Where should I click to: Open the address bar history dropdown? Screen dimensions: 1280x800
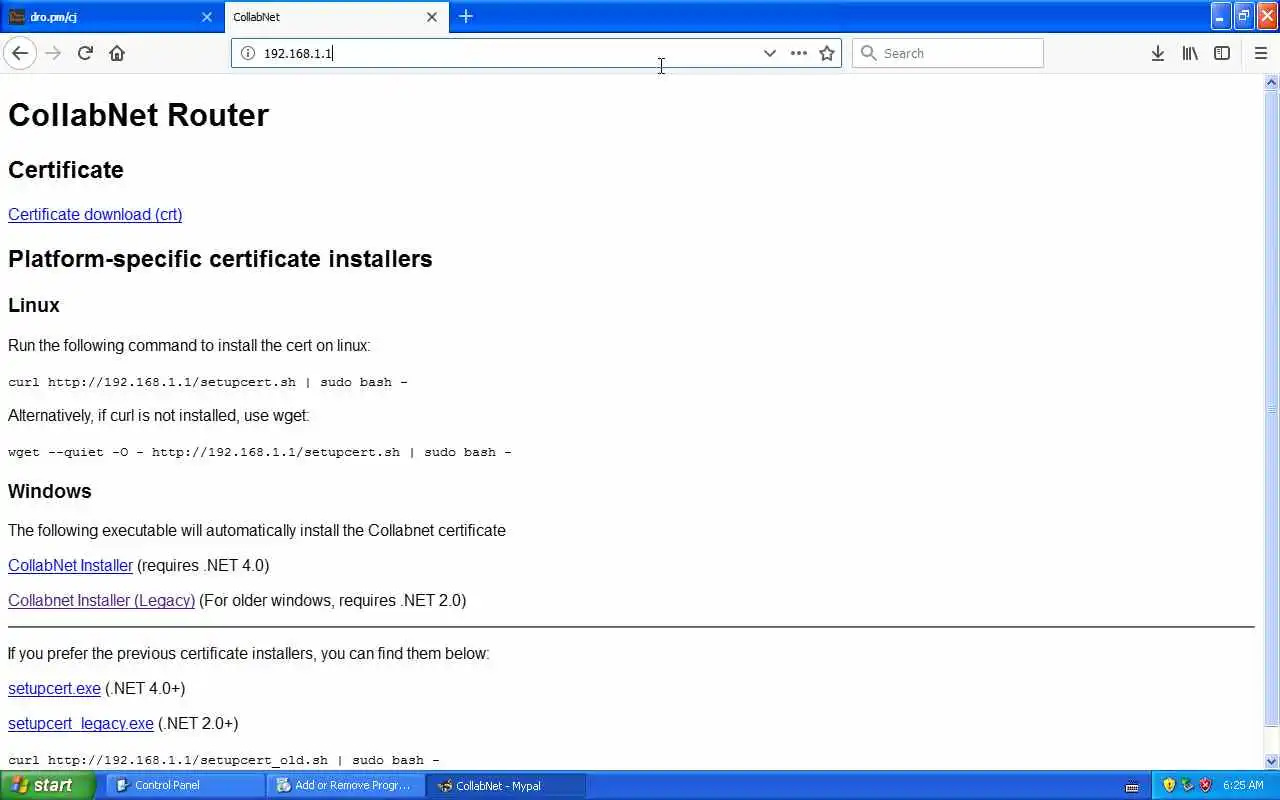(x=769, y=53)
